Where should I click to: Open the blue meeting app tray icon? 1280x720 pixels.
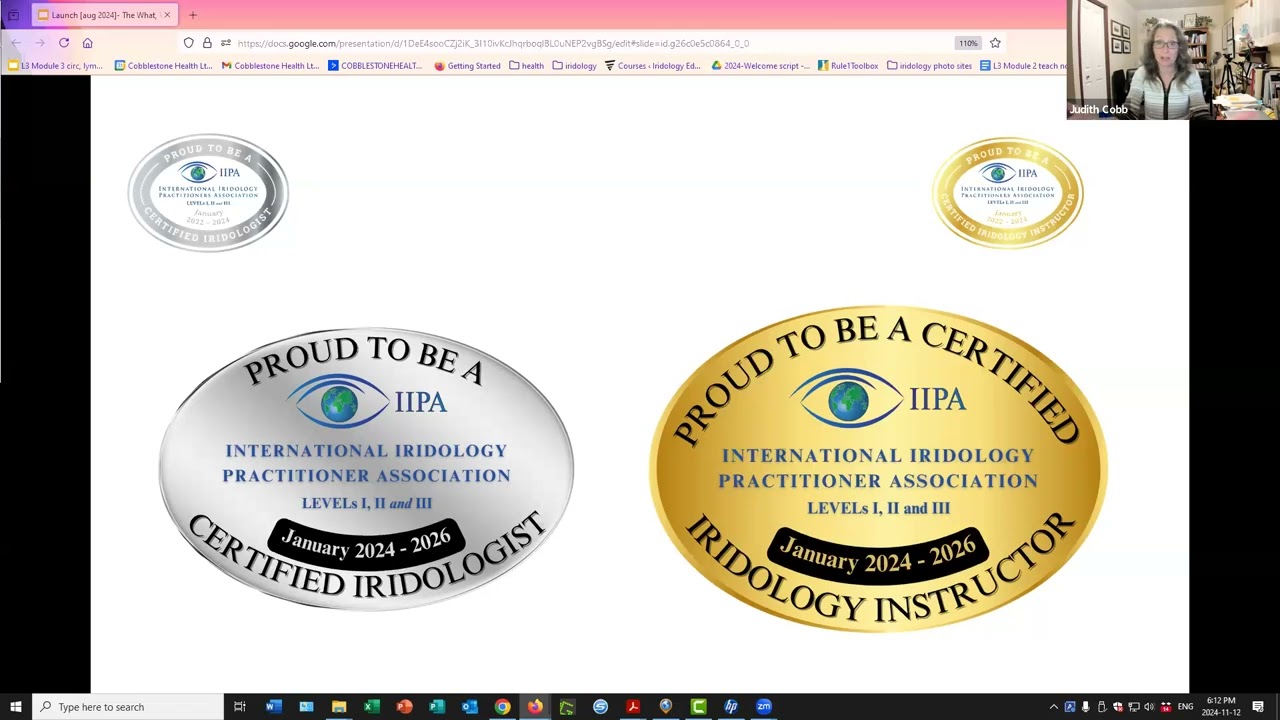[1070, 707]
